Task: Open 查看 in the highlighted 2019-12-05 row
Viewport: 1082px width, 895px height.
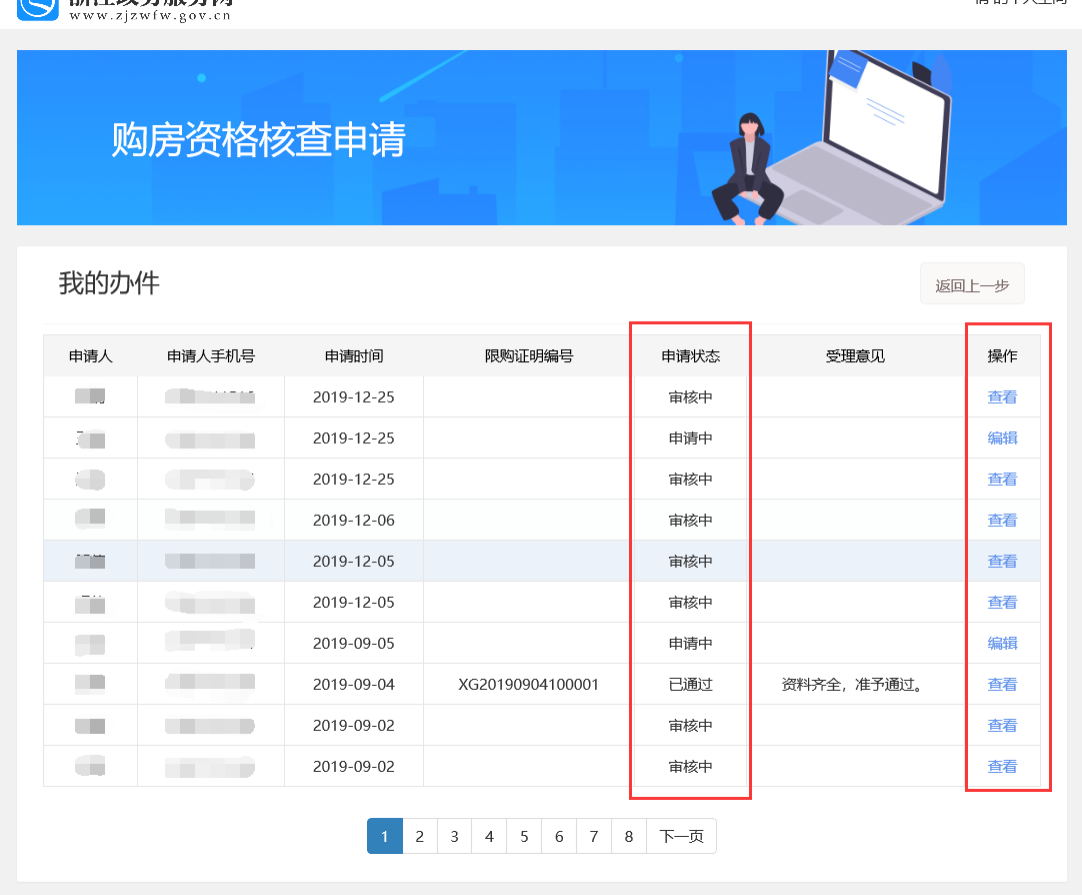Action: tap(1002, 561)
